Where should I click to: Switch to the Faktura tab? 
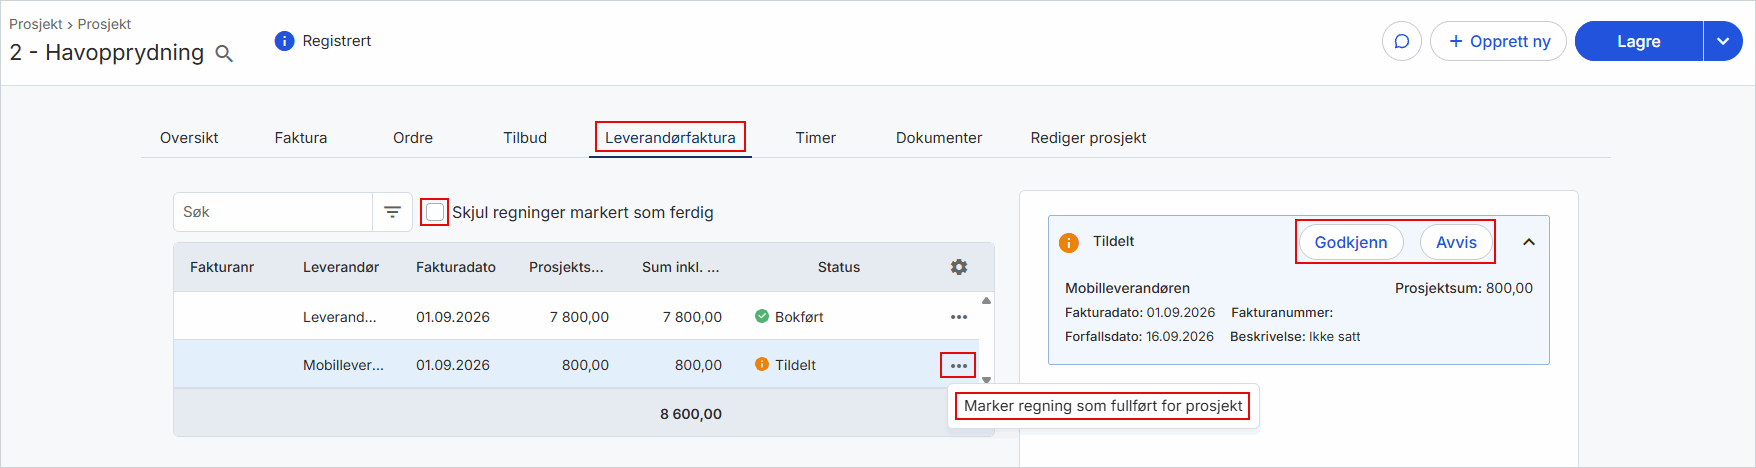[301, 138]
